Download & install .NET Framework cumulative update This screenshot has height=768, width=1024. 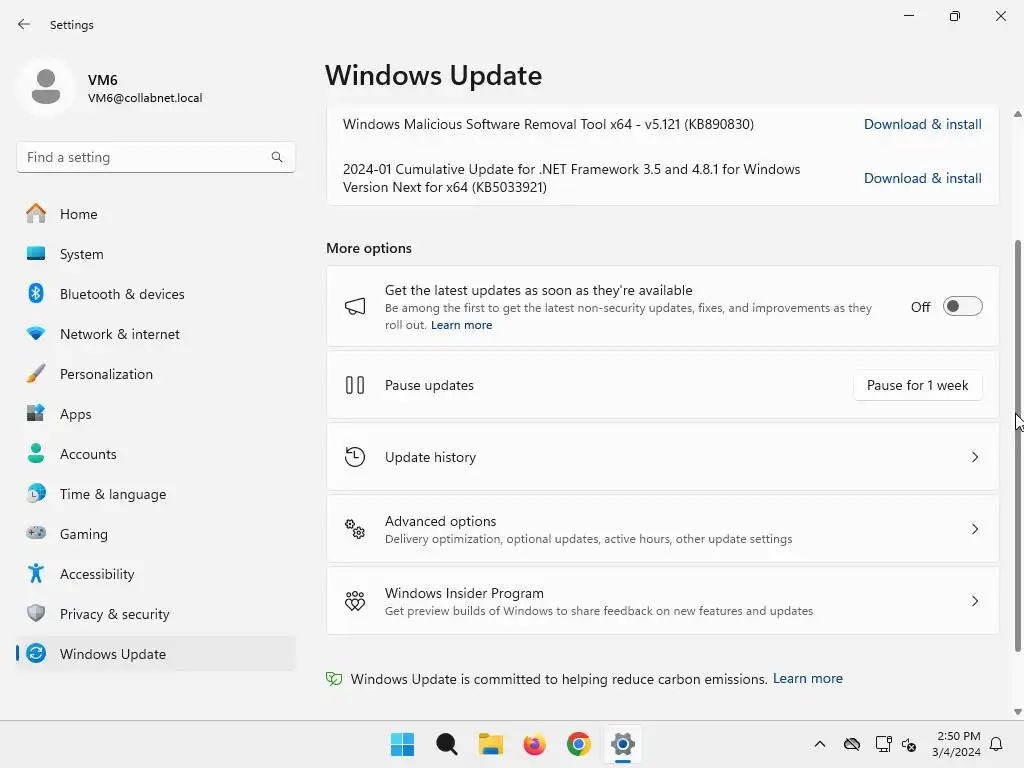(x=922, y=178)
